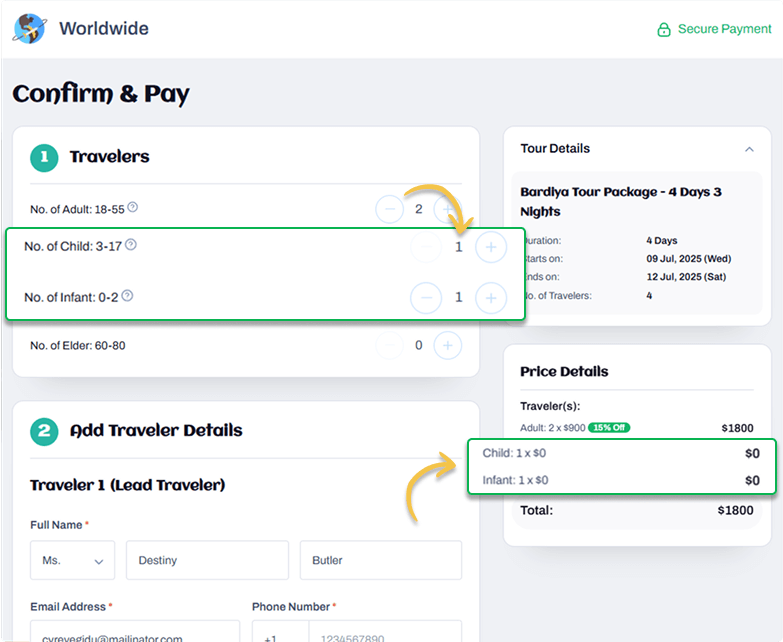Click the Worldwide globe logo icon
This screenshot has width=783, height=642.
[30, 28]
